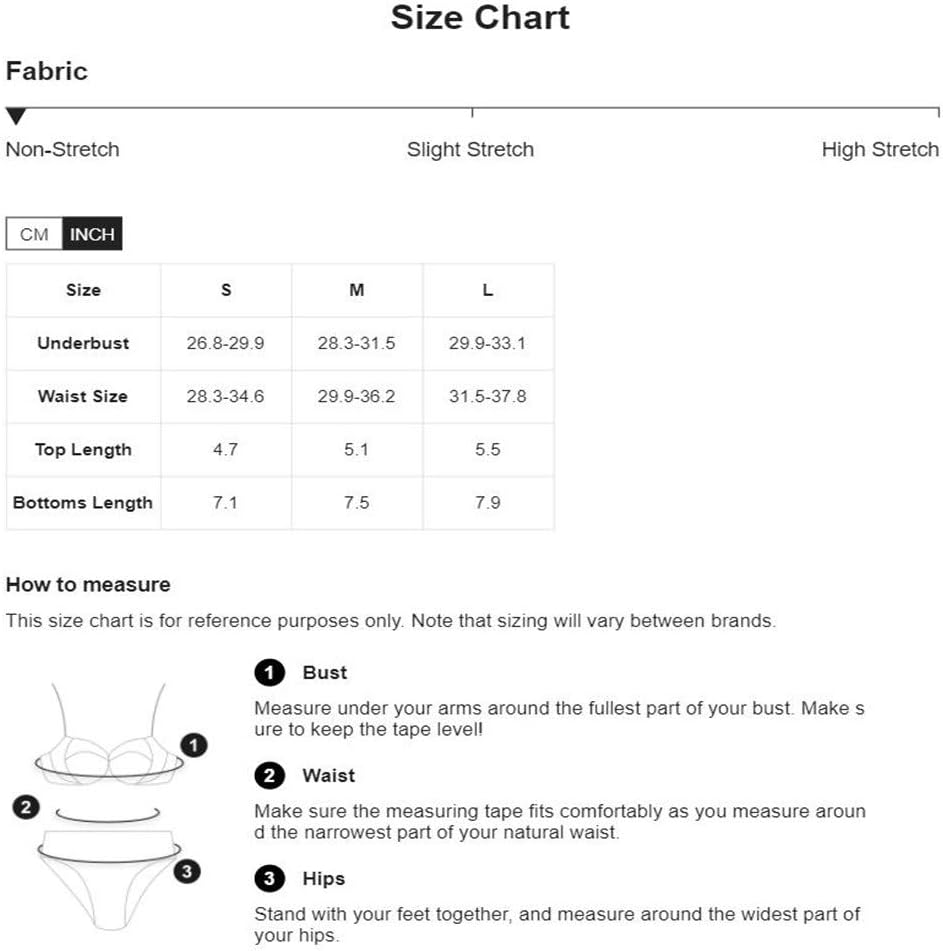The width and height of the screenshot is (943, 951).
Task: Click the Top Length row label
Action: pos(83,449)
